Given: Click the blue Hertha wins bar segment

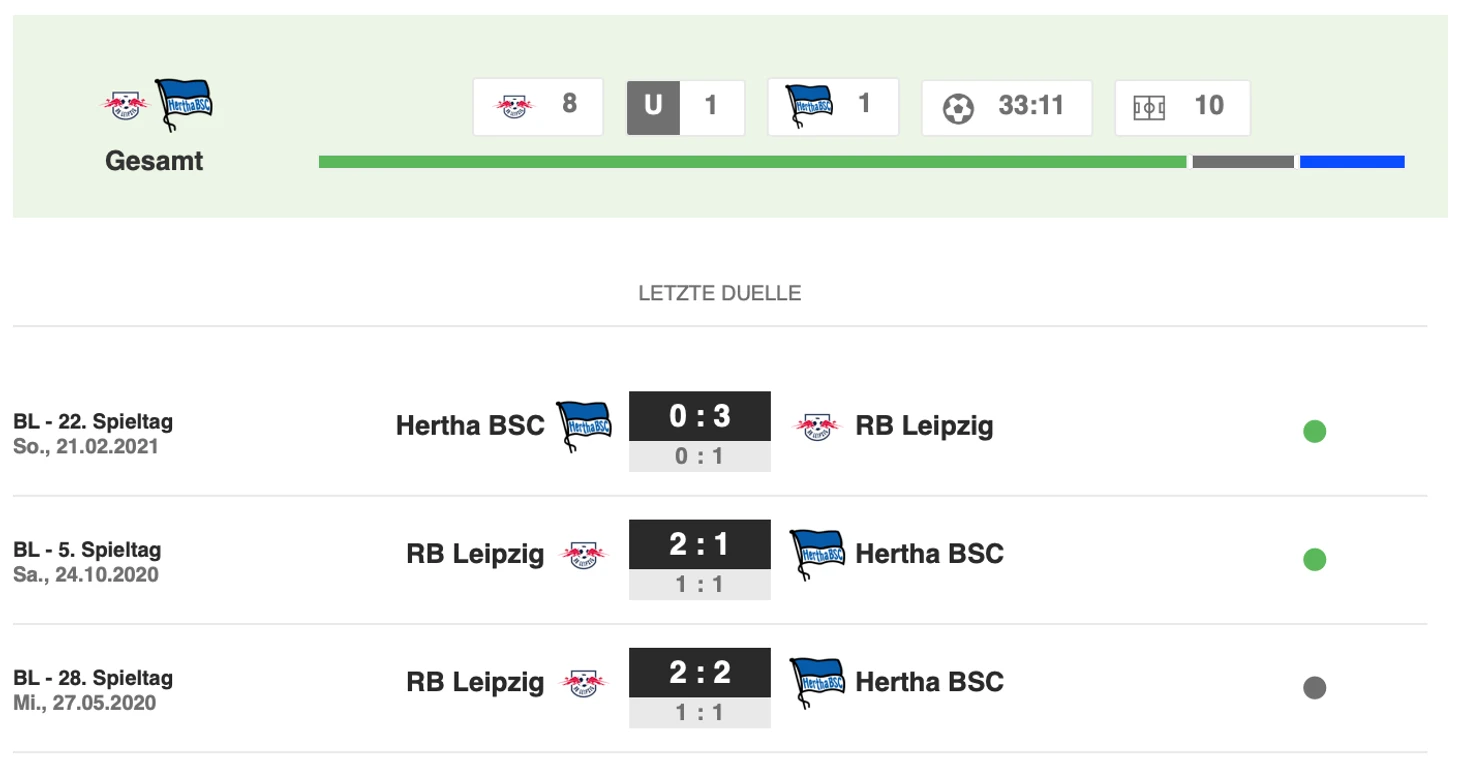Looking at the screenshot, I should tap(1351, 162).
